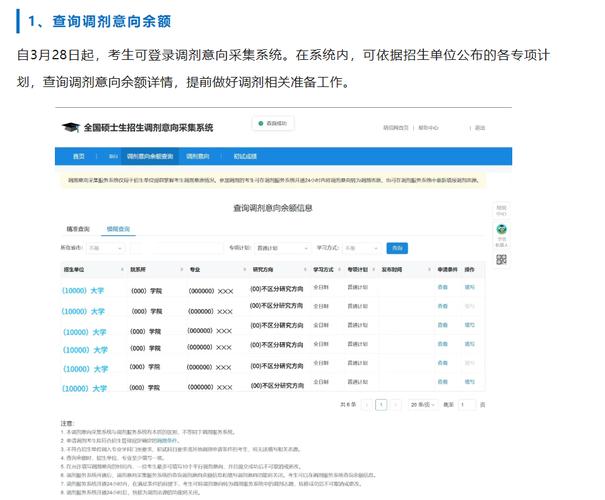Click 查看 in the first table row
605x500 pixels.
(443, 287)
